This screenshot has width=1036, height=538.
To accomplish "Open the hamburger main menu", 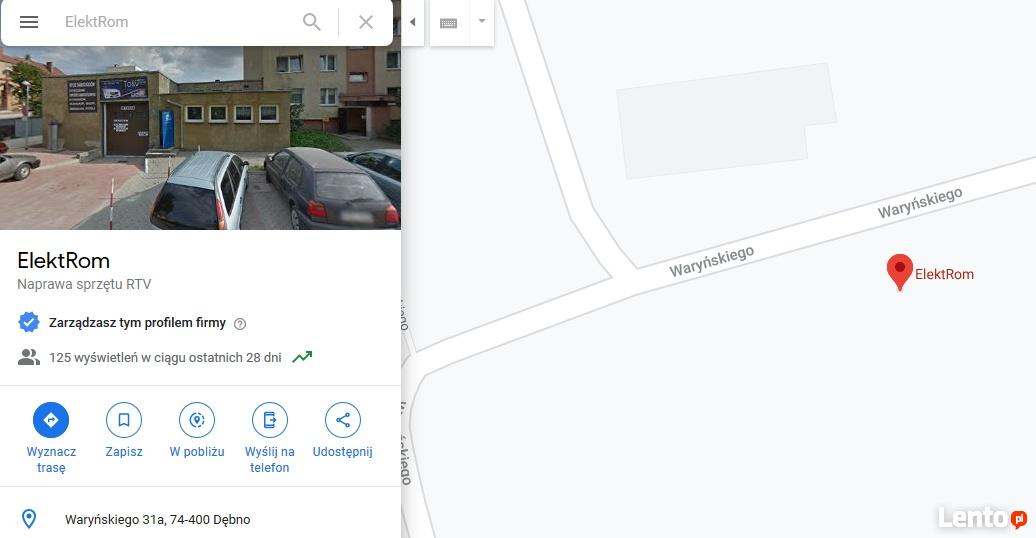I will point(29,22).
